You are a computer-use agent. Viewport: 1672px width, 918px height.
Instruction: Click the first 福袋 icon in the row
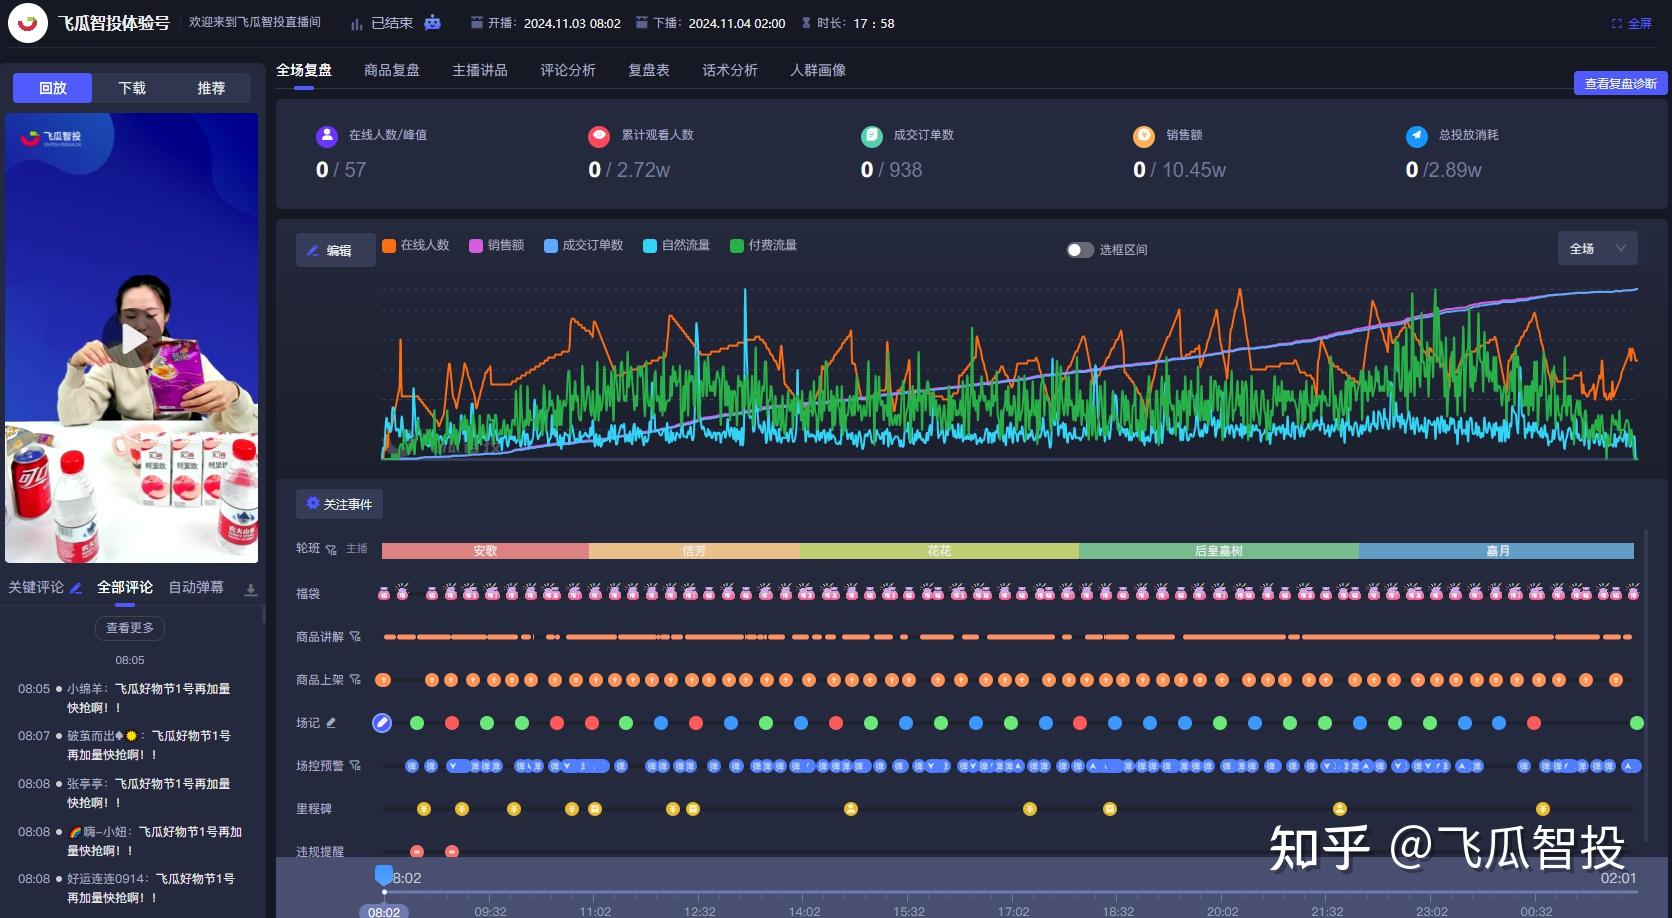[384, 593]
